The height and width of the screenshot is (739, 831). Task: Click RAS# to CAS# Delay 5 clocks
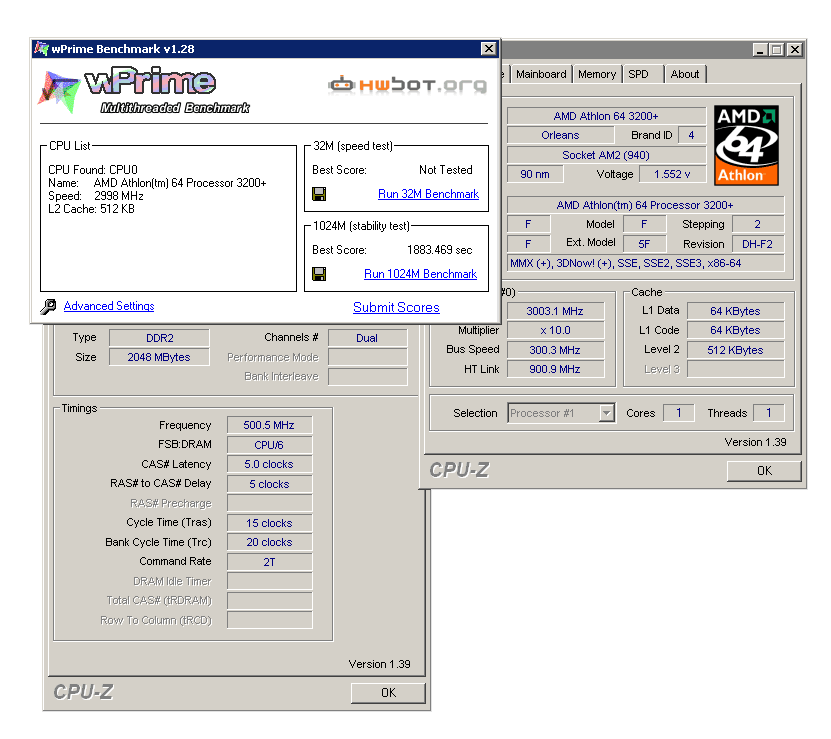tap(269, 484)
